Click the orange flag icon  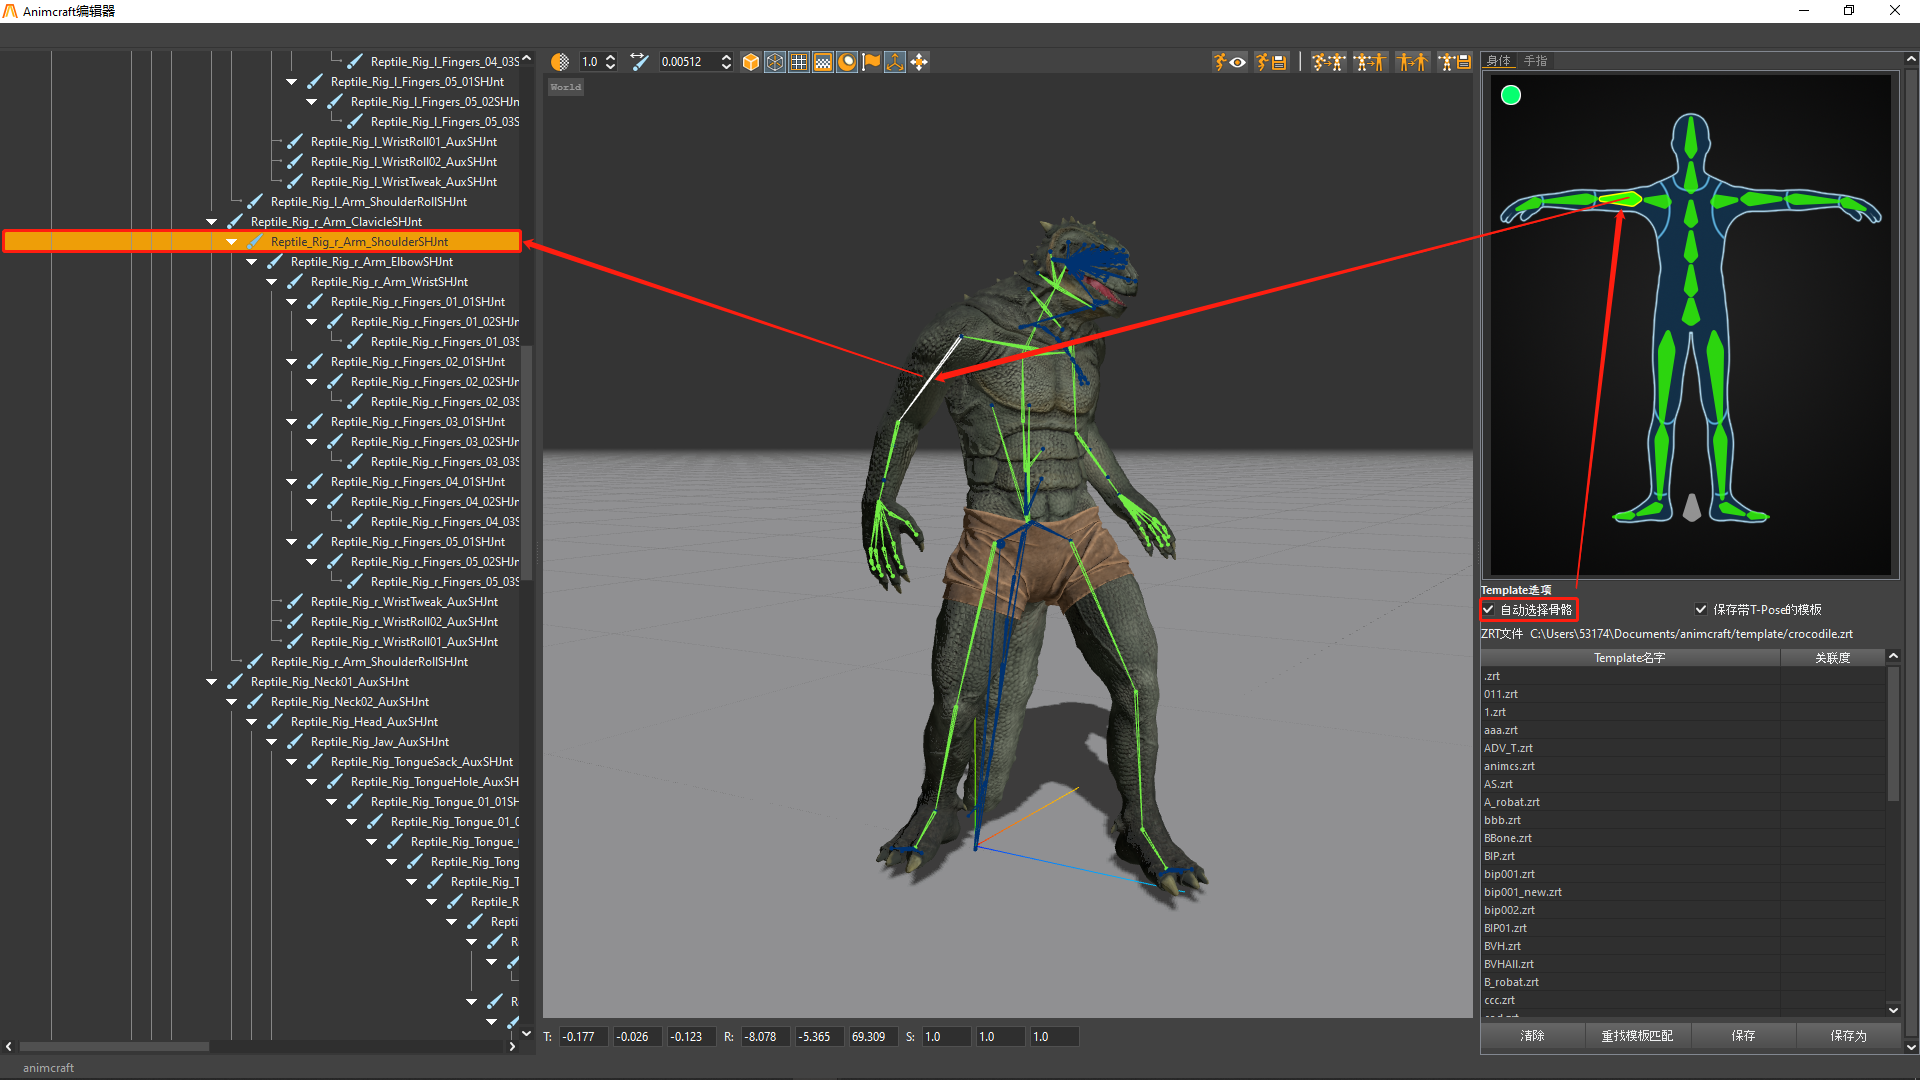(x=871, y=62)
